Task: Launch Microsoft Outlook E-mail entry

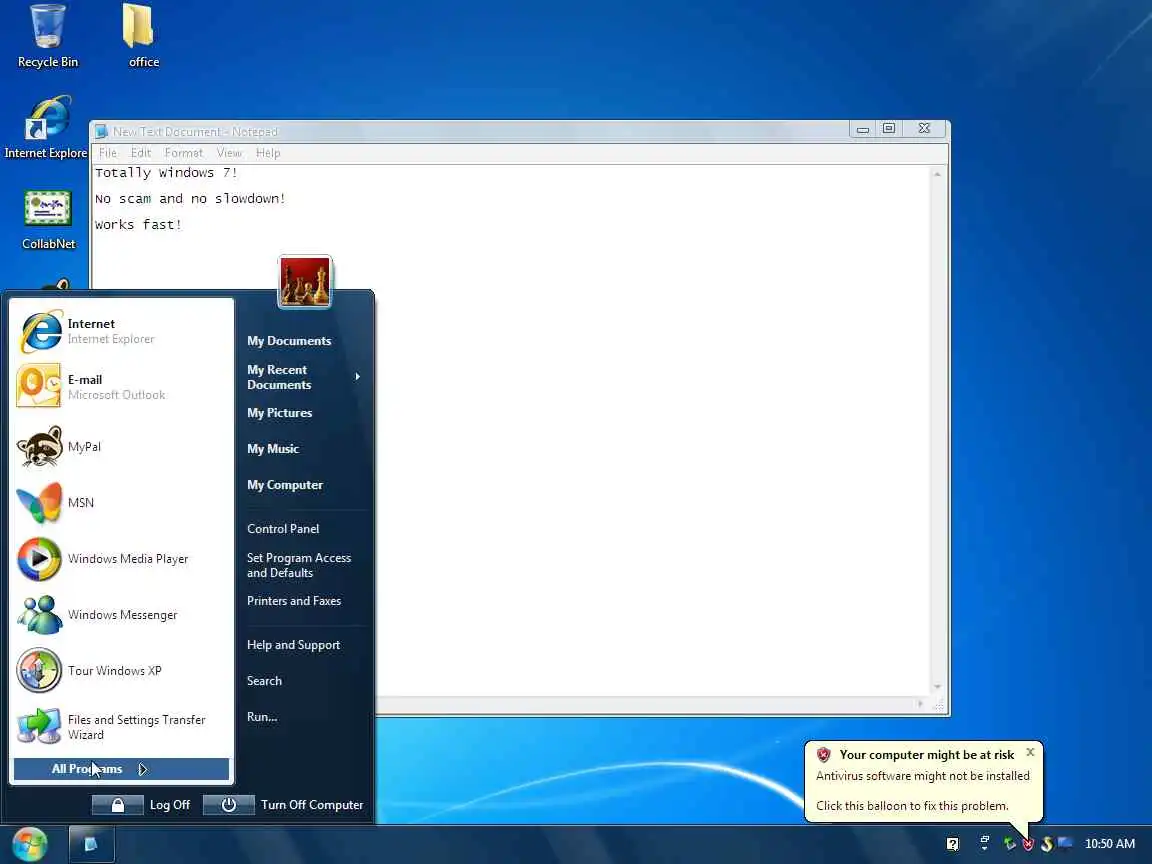Action: [x=121, y=387]
